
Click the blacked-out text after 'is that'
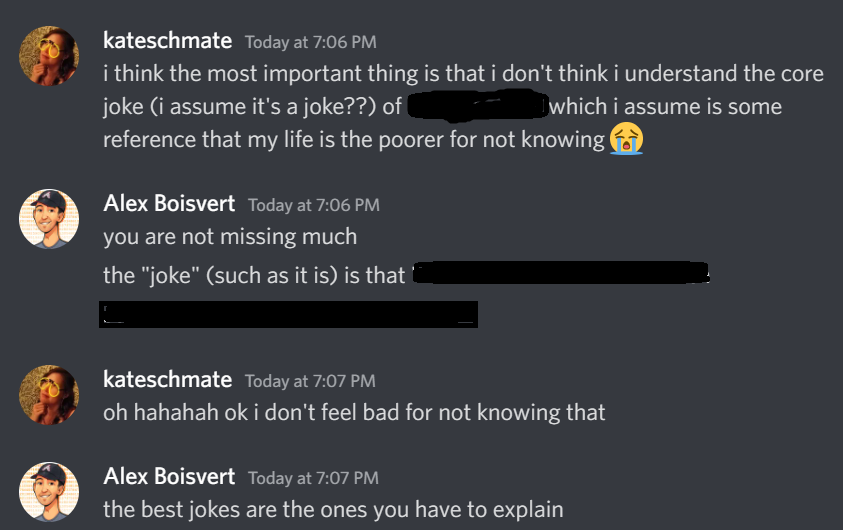[x=561, y=273]
